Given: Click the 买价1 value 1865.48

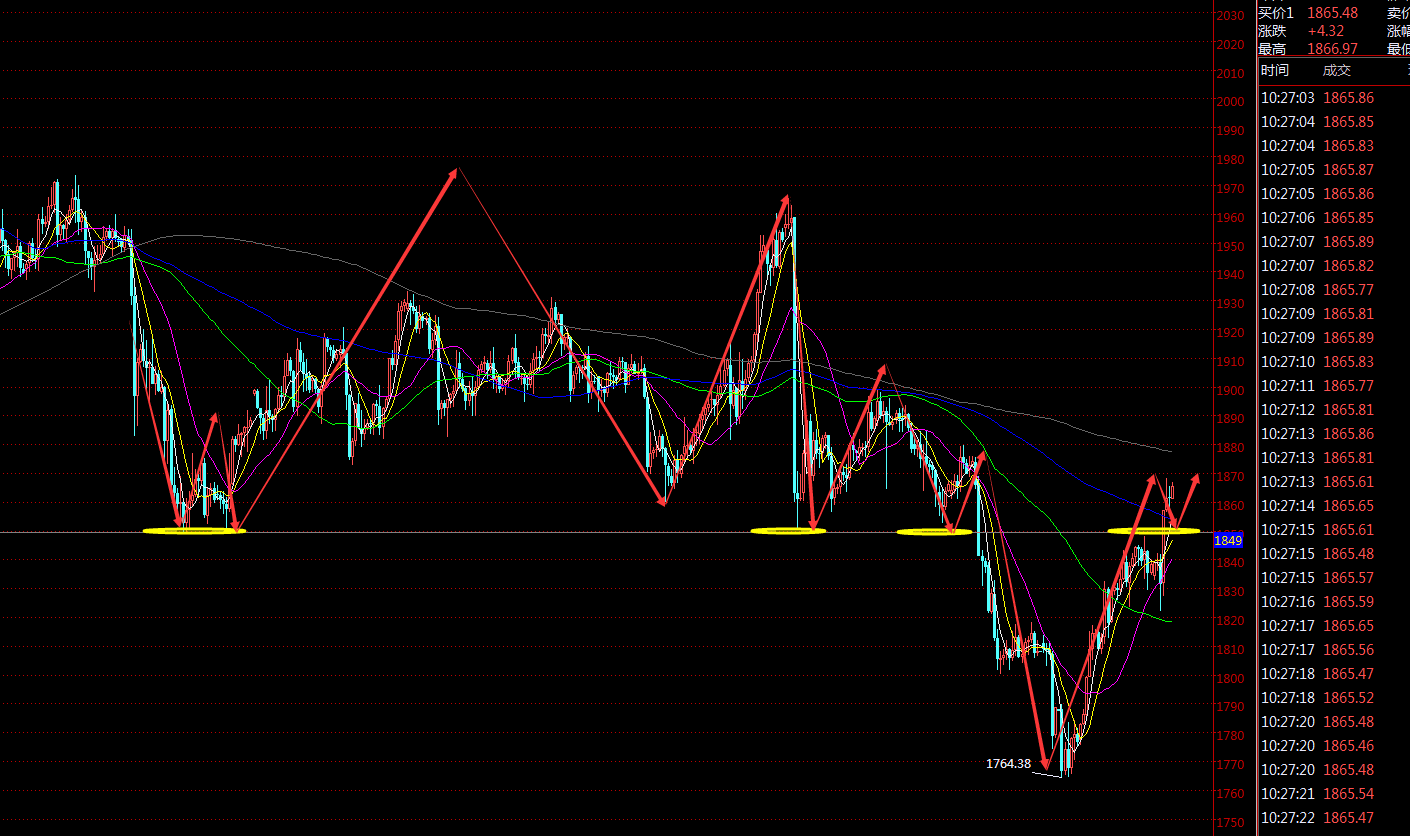Looking at the screenshot, I should click(1333, 13).
